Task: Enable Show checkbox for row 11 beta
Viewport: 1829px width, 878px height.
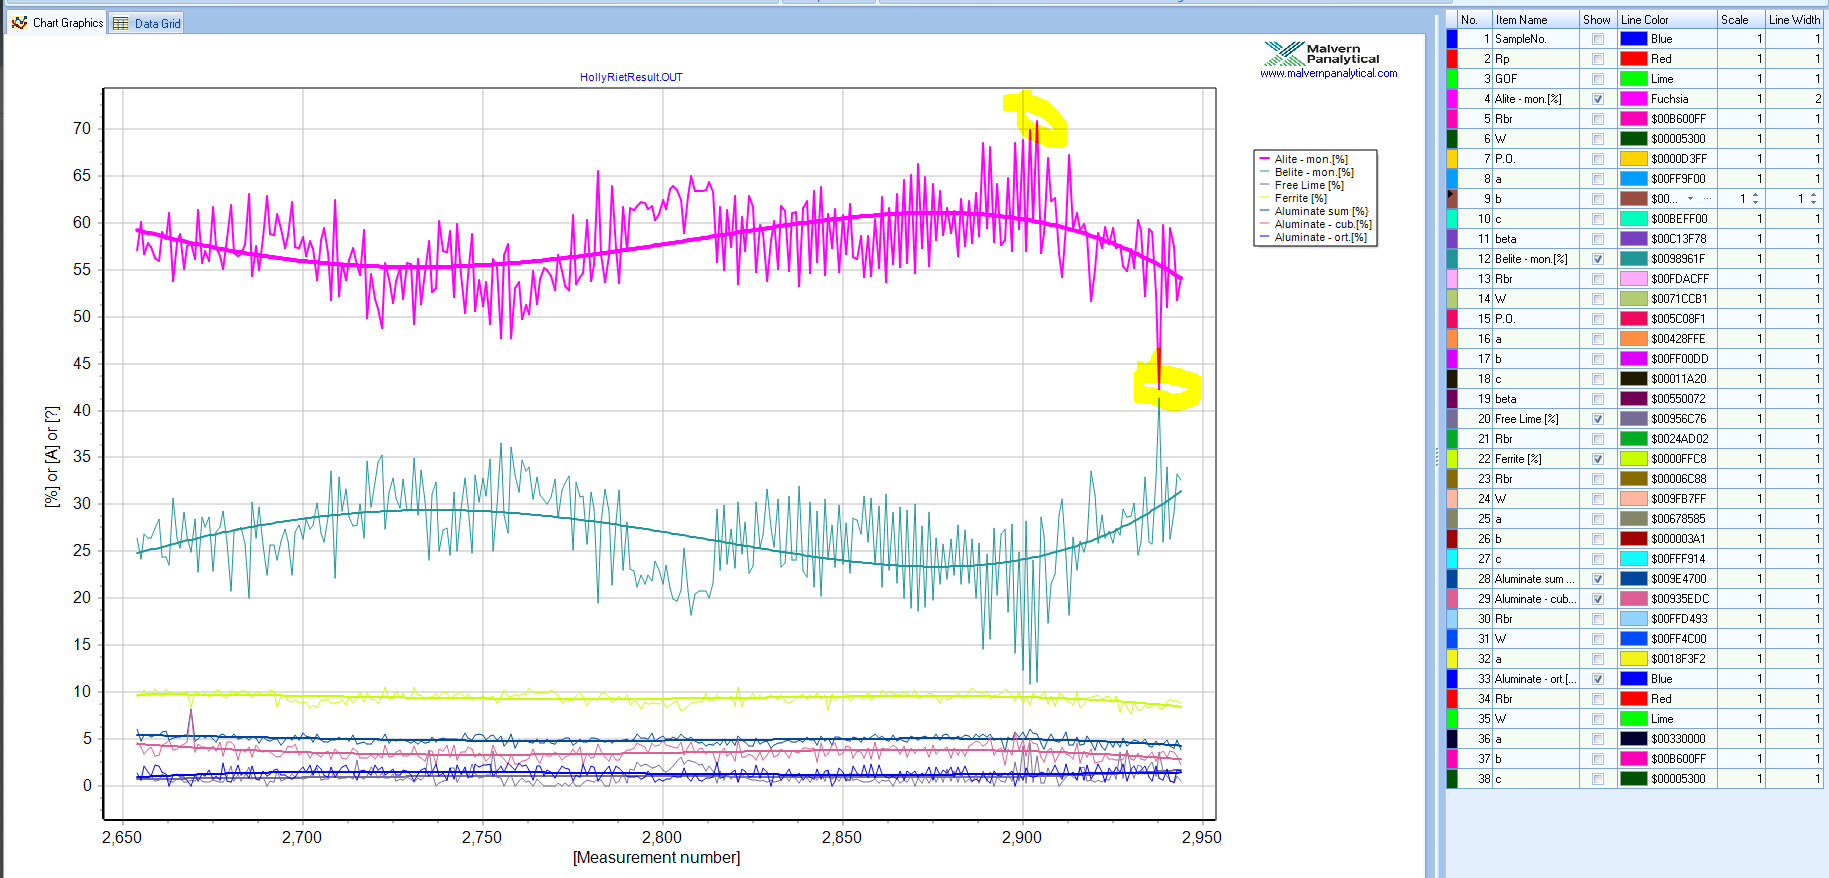Action: coord(1598,239)
